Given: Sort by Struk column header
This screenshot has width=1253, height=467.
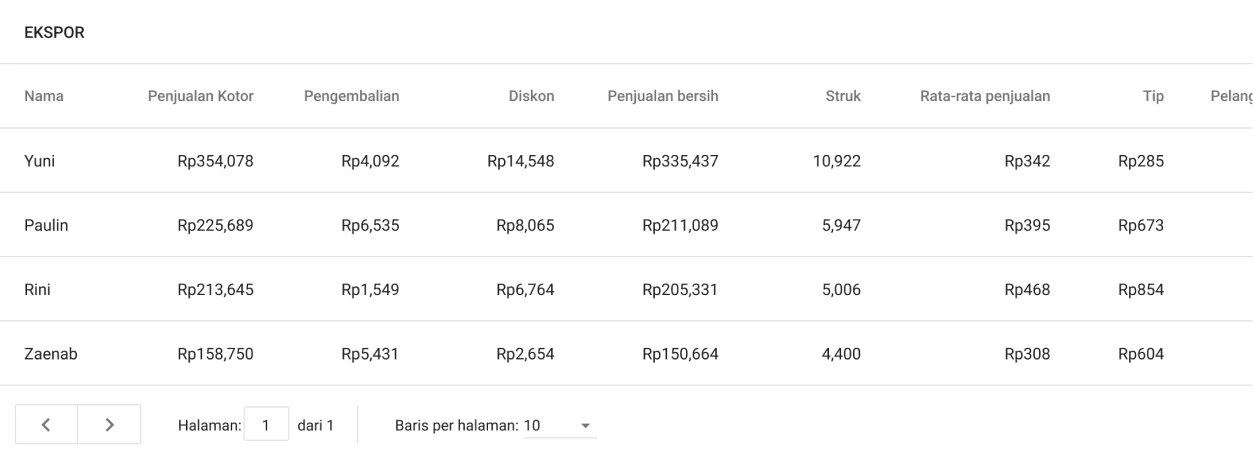Looking at the screenshot, I should click(843, 97).
